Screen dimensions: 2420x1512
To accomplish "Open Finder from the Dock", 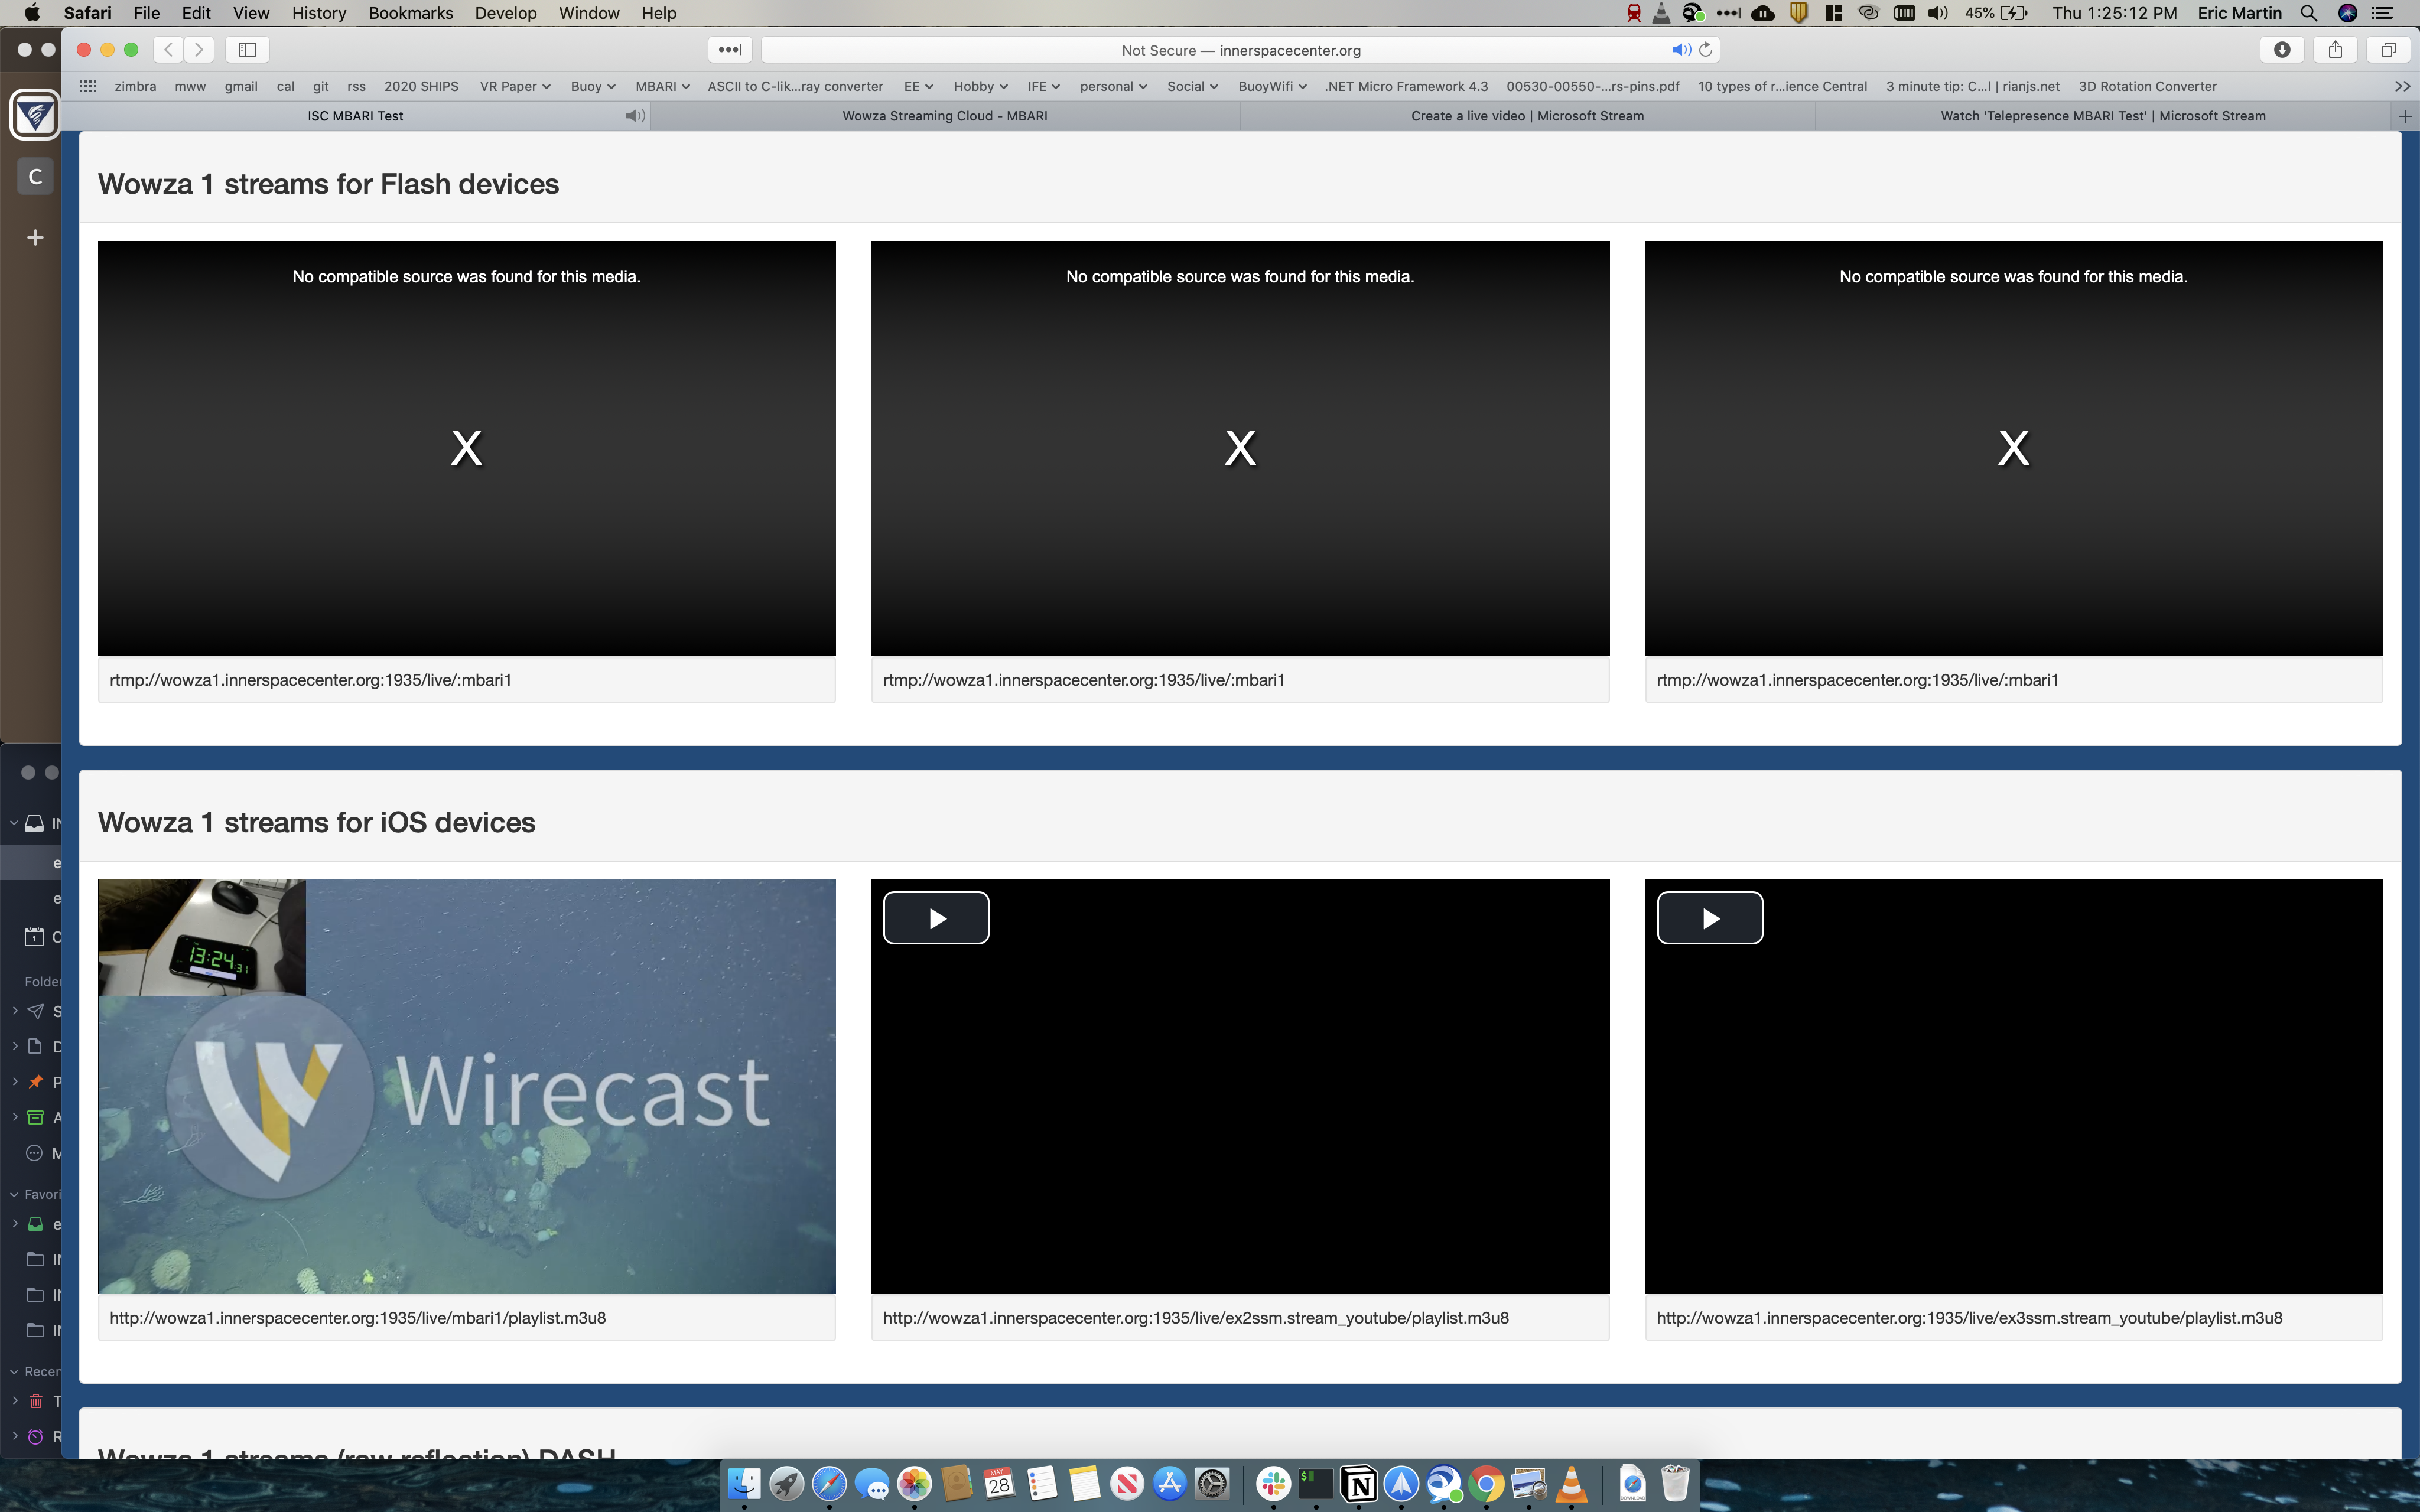I will click(x=744, y=1484).
